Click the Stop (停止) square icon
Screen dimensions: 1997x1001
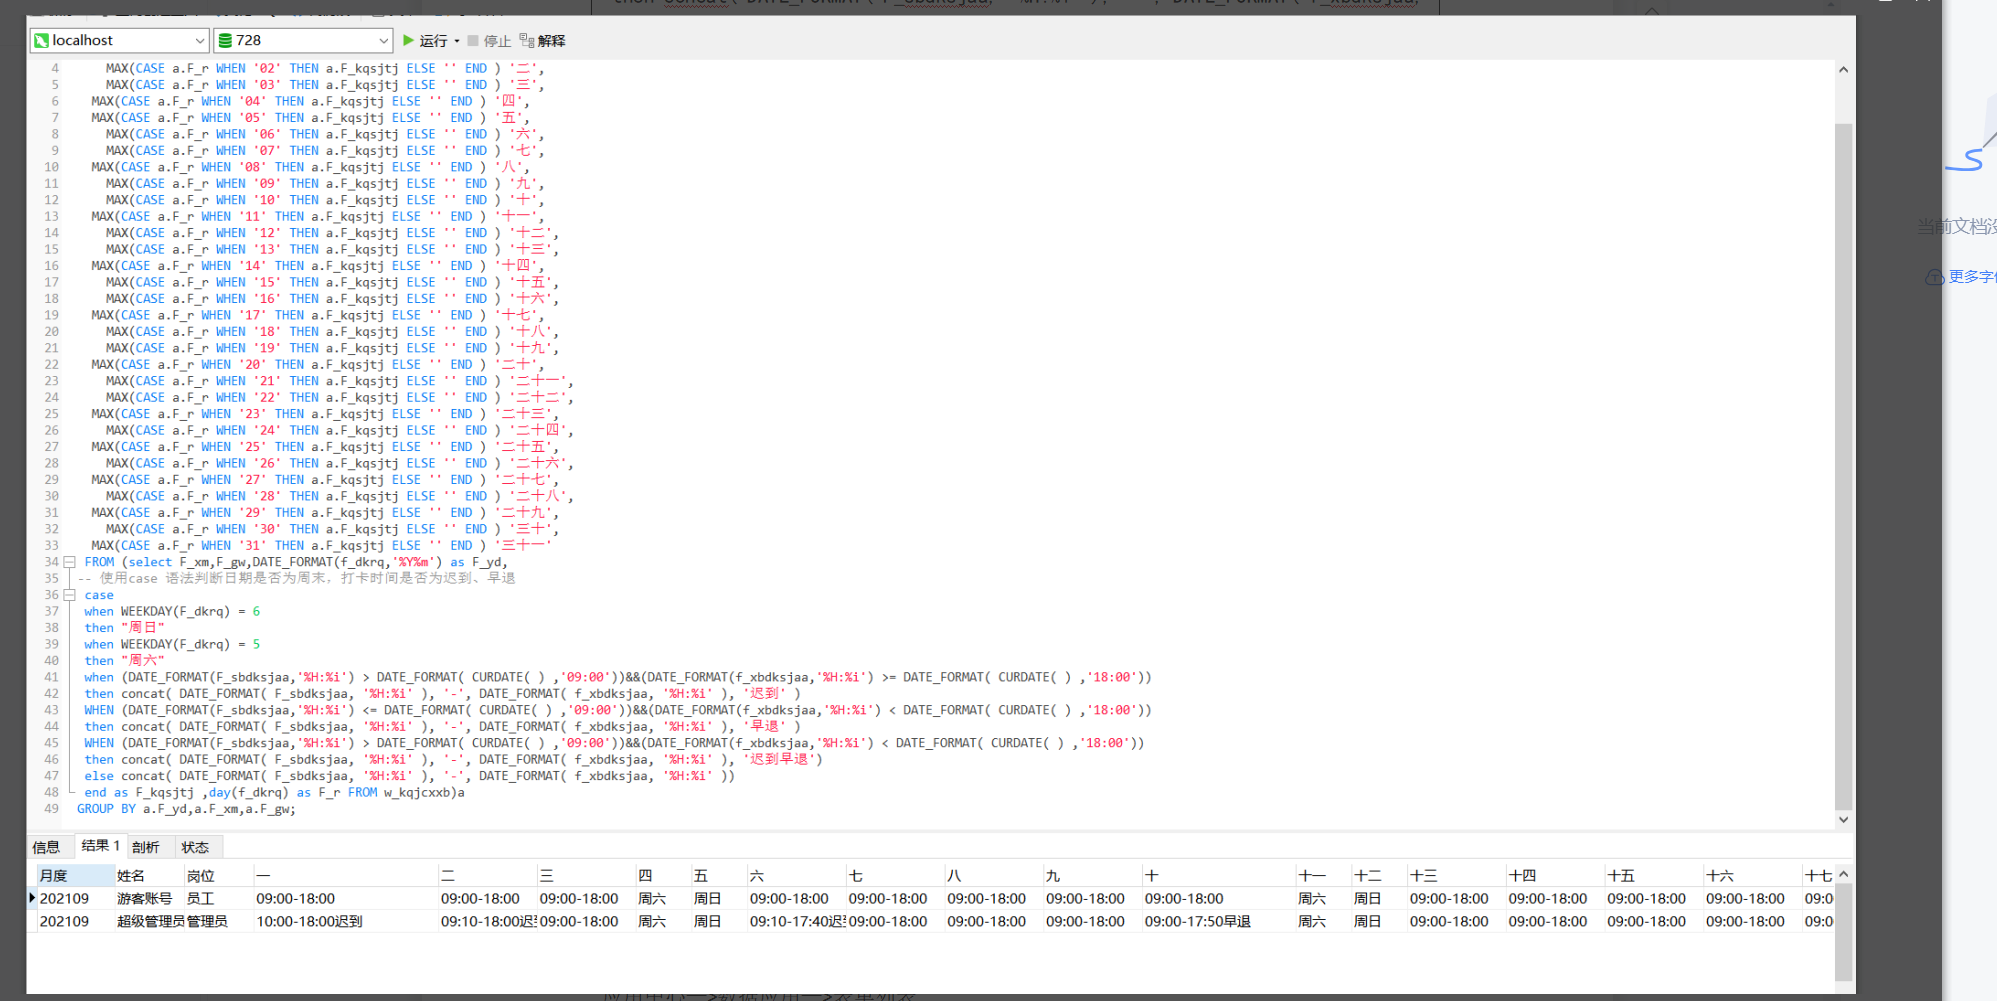pos(473,41)
